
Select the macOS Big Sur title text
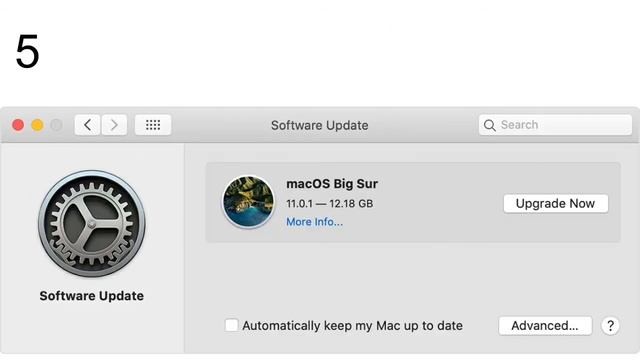(332, 184)
